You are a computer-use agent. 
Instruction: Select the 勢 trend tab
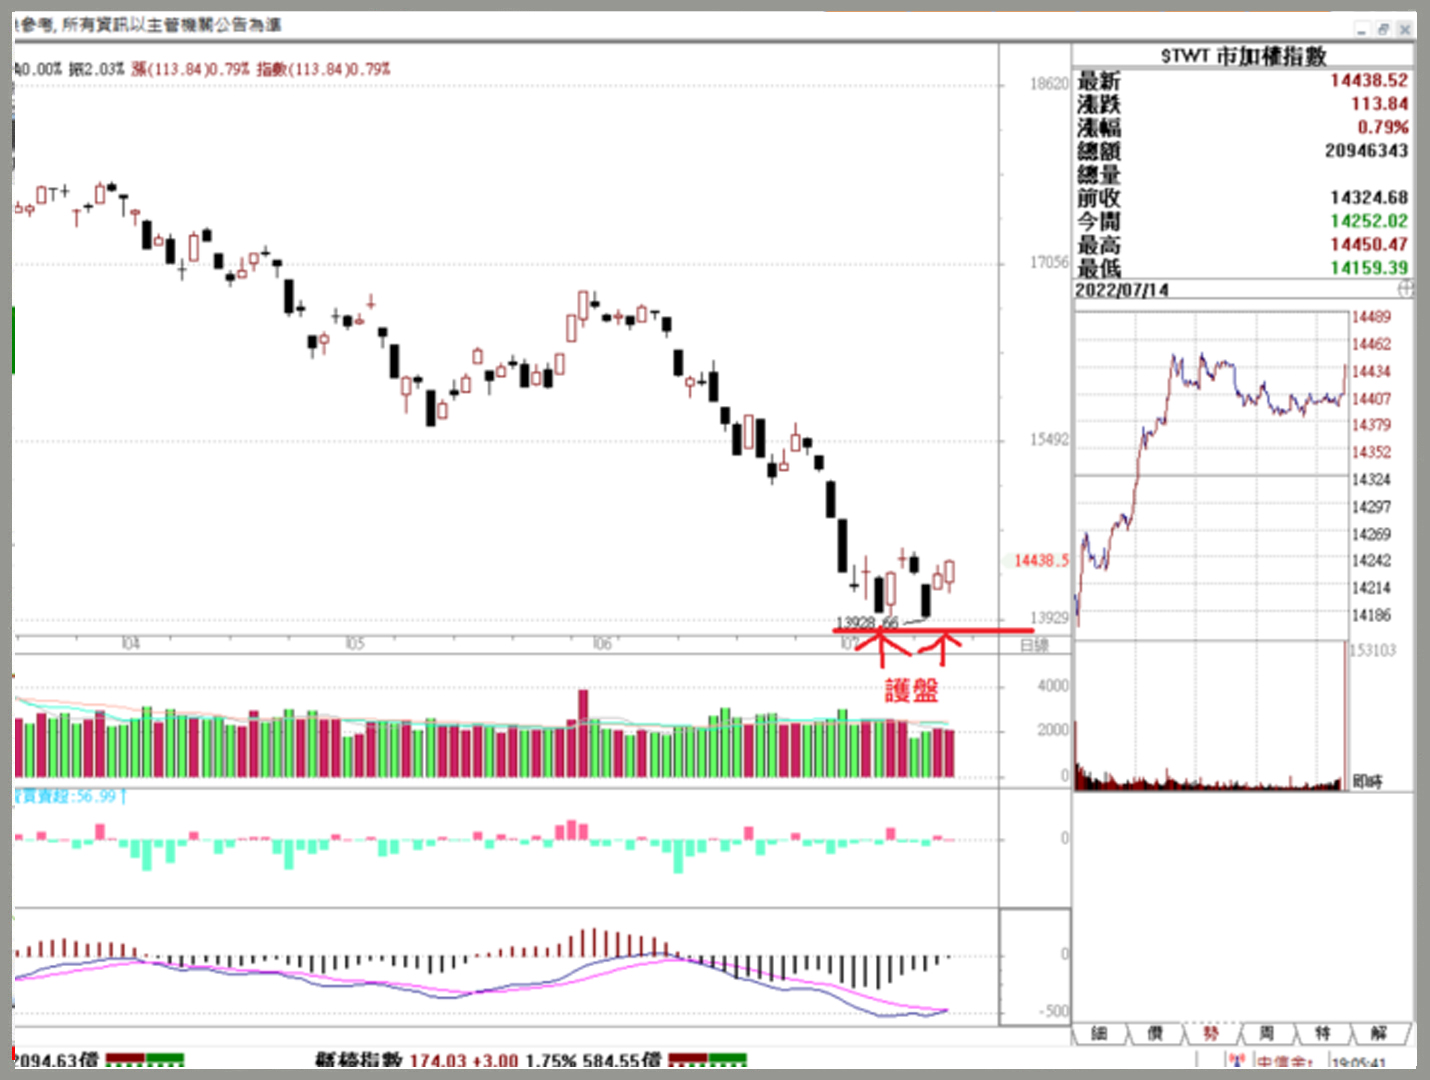point(1211,1033)
